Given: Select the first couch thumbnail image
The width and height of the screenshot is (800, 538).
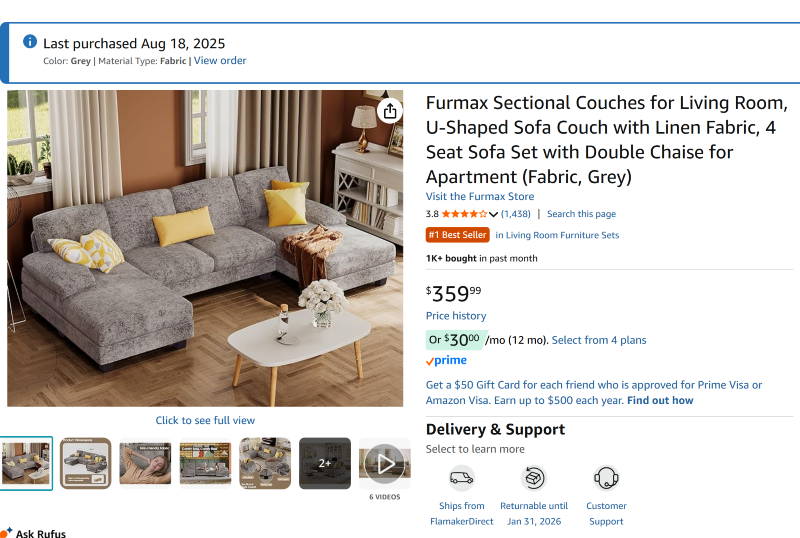Looking at the screenshot, I should pyautogui.click(x=26, y=463).
